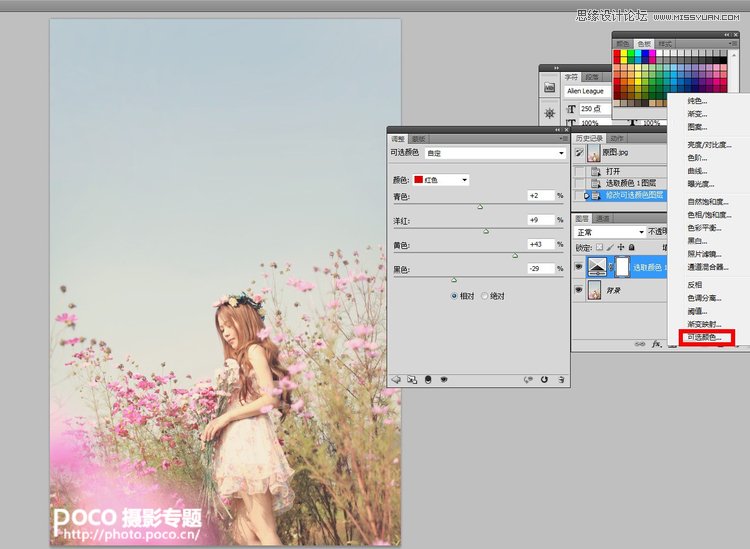This screenshot has width=750, height=549.
Task: Click the reset adjustment icon
Action: tap(545, 379)
